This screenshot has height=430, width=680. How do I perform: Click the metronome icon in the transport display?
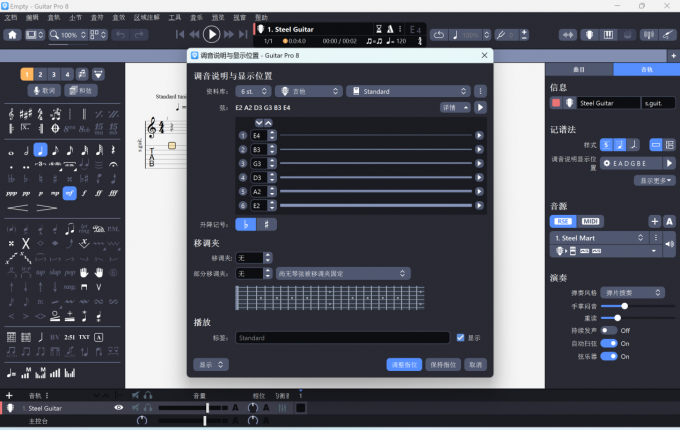pyautogui.click(x=390, y=29)
